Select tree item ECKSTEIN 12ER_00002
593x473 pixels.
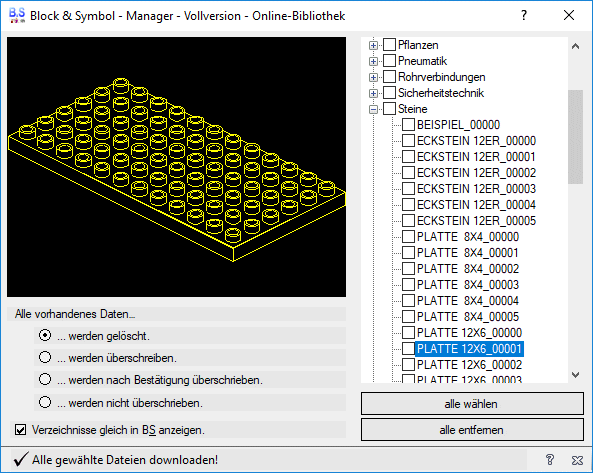pyautogui.click(x=476, y=173)
